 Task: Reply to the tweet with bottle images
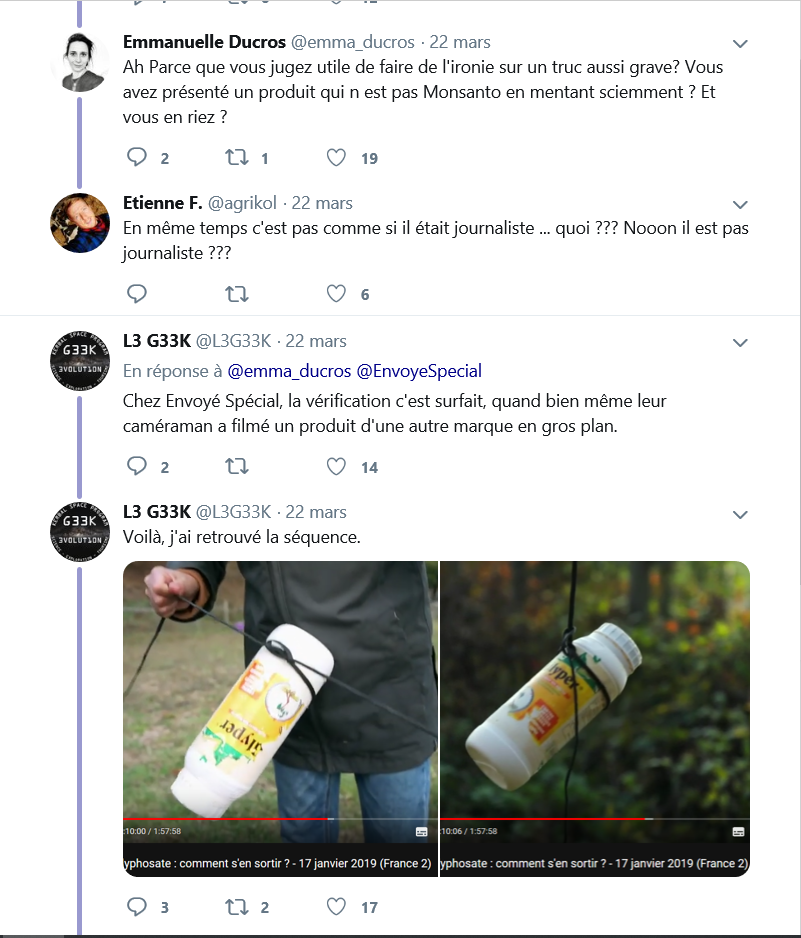(x=137, y=907)
